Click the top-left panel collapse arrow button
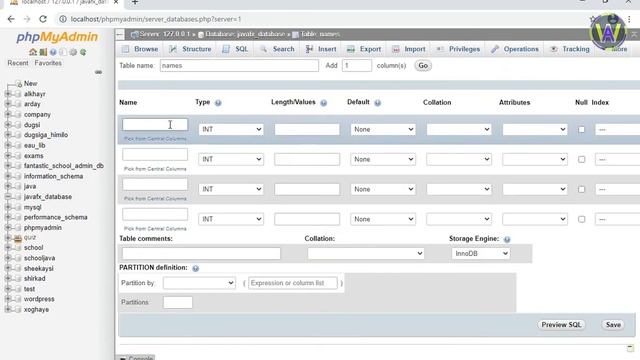 (120, 34)
